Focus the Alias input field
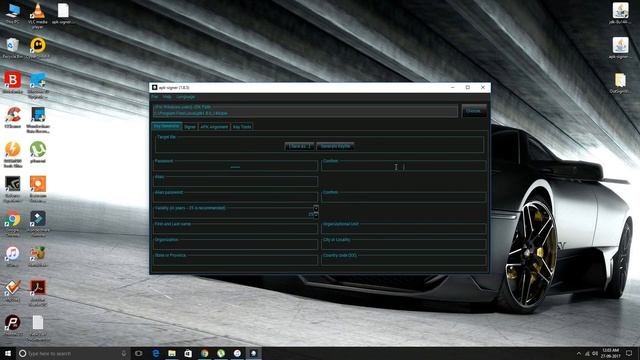Viewport: 640px width, 360px height. tap(236, 182)
